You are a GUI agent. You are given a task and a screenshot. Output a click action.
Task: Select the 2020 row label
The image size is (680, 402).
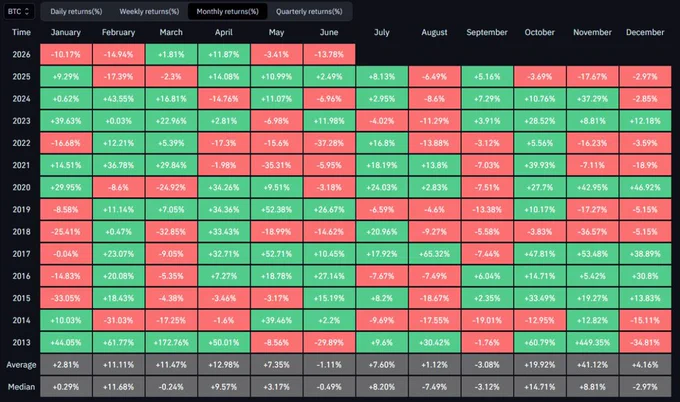[21, 187]
